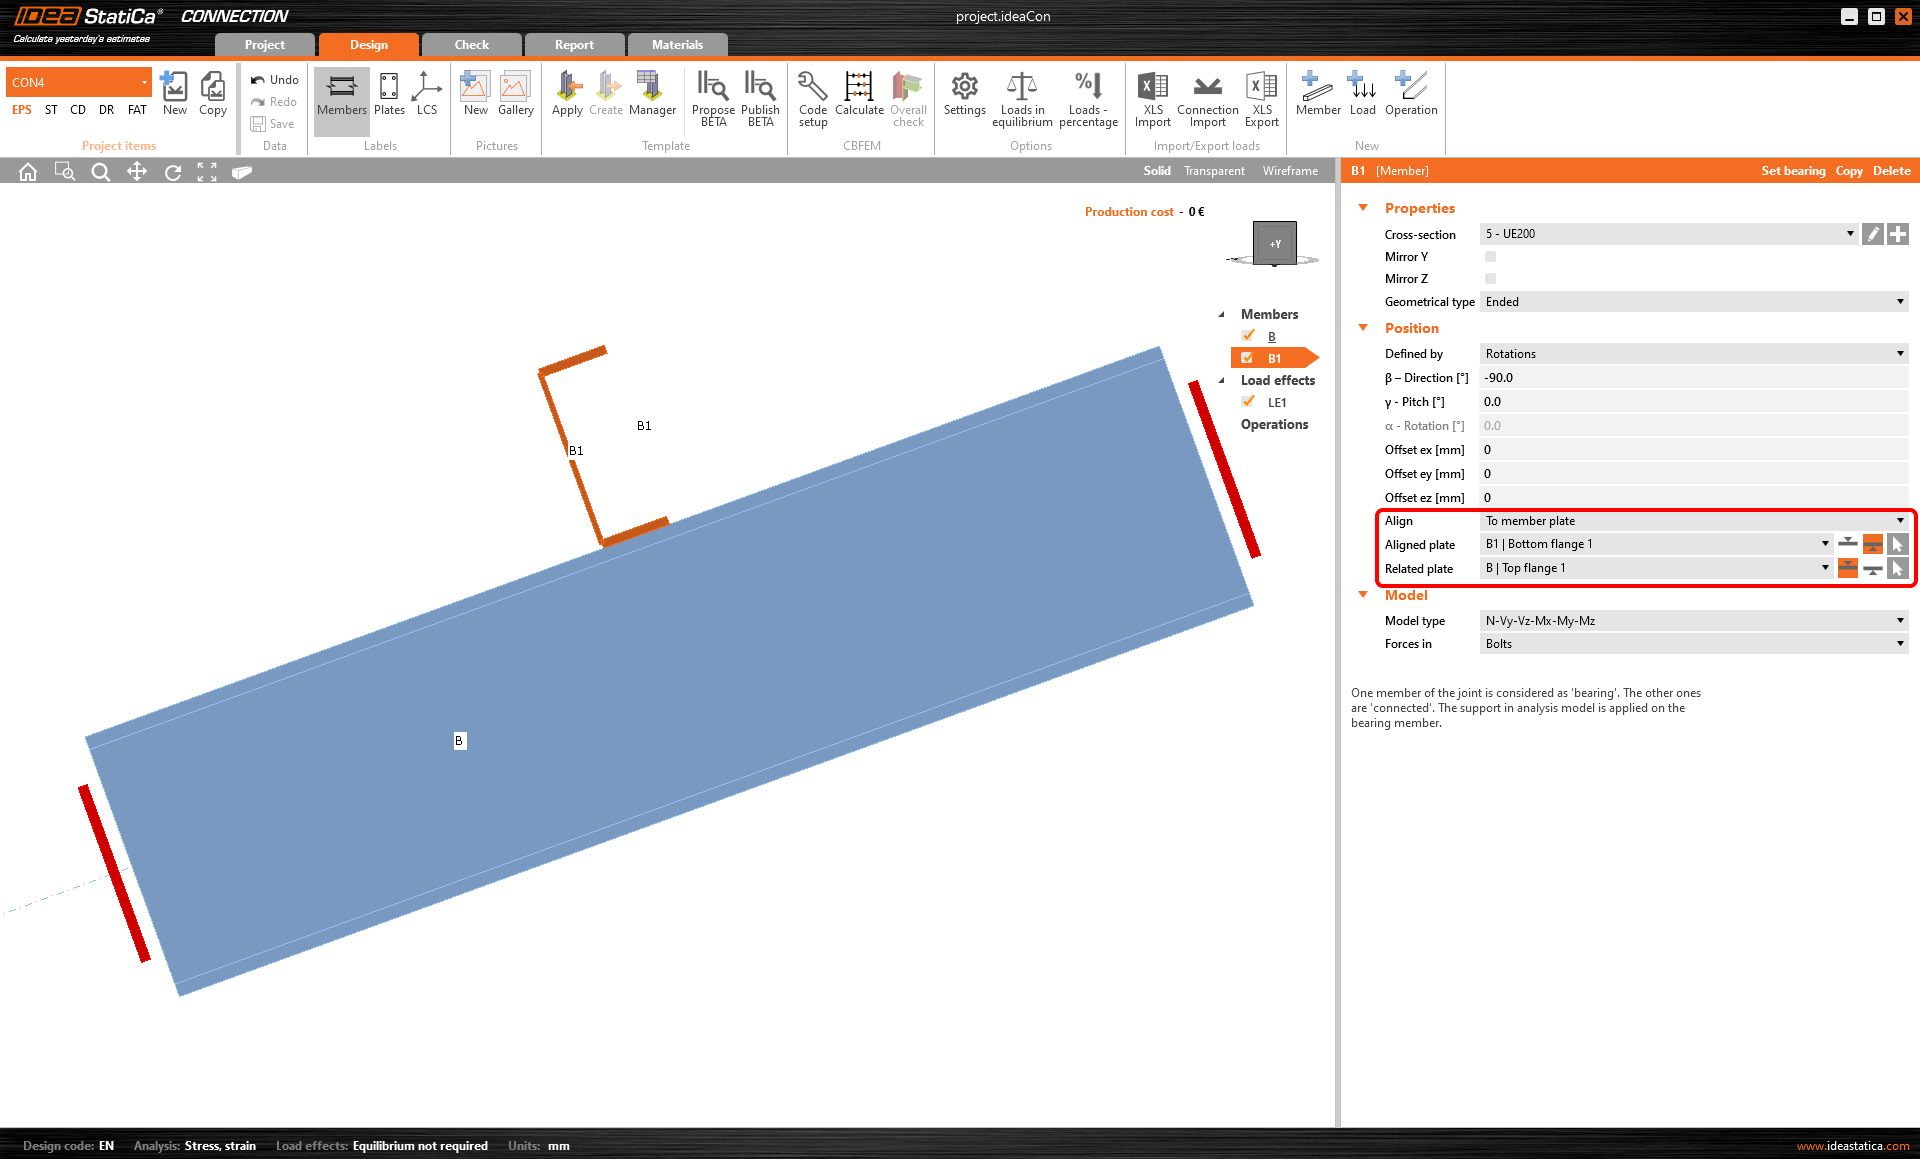Click the home view icon

tap(28, 172)
